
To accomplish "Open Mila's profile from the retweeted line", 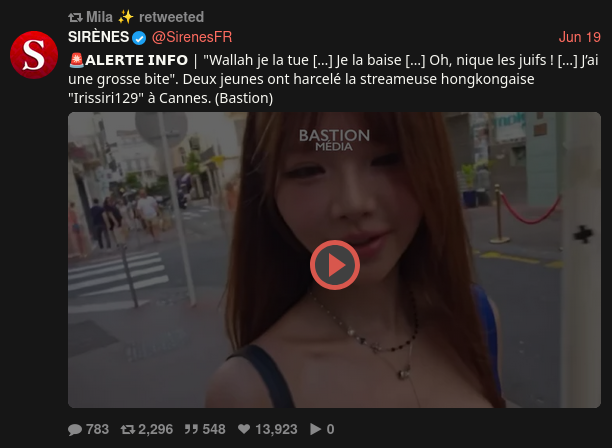I will [99, 17].
